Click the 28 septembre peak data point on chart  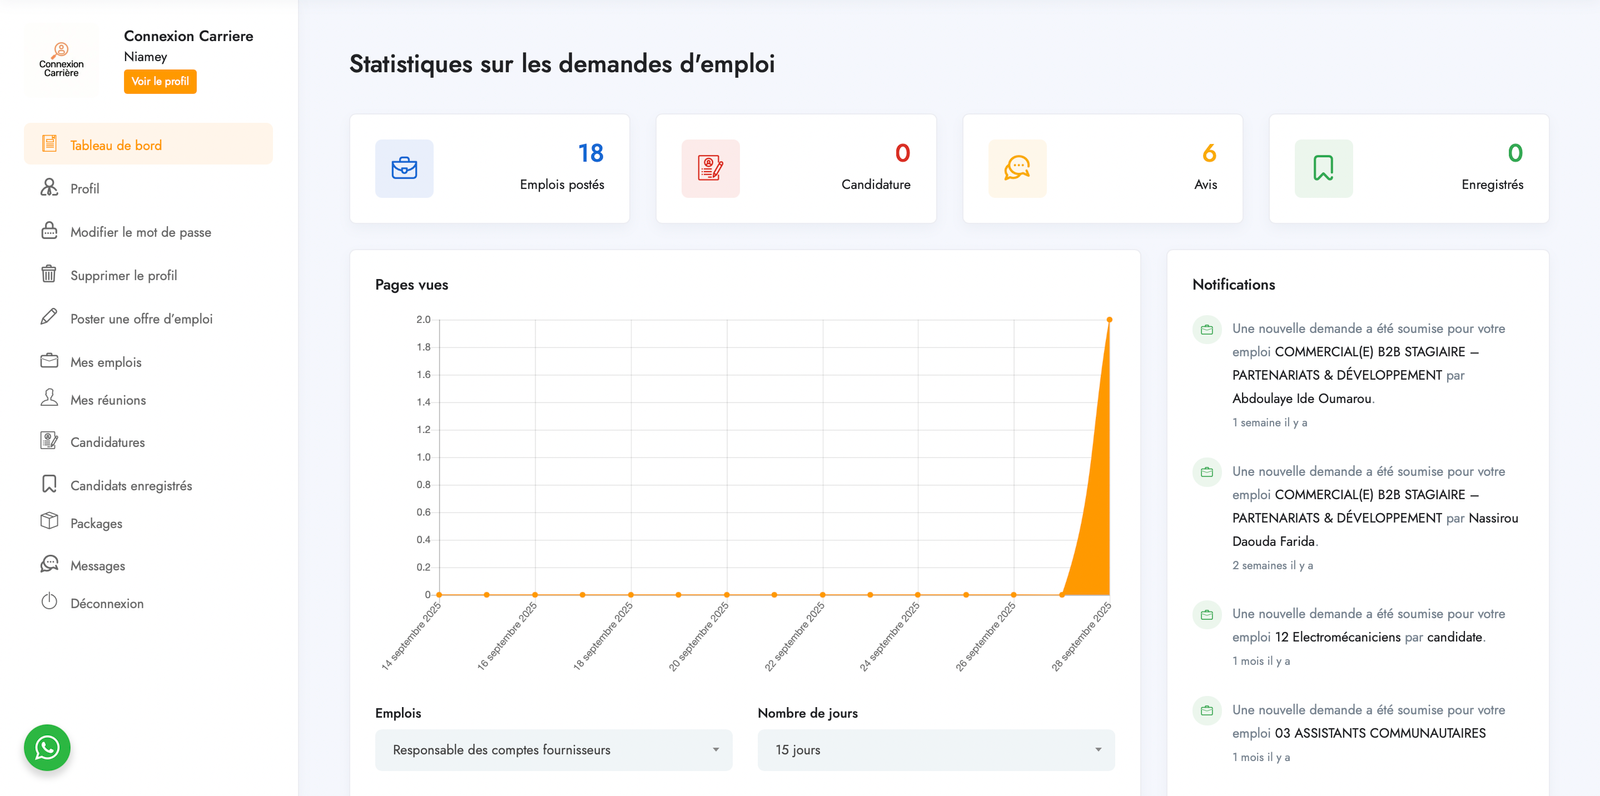pyautogui.click(x=1109, y=320)
